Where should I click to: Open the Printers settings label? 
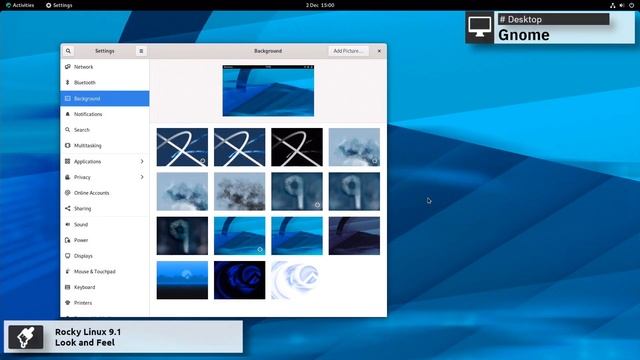click(83, 303)
